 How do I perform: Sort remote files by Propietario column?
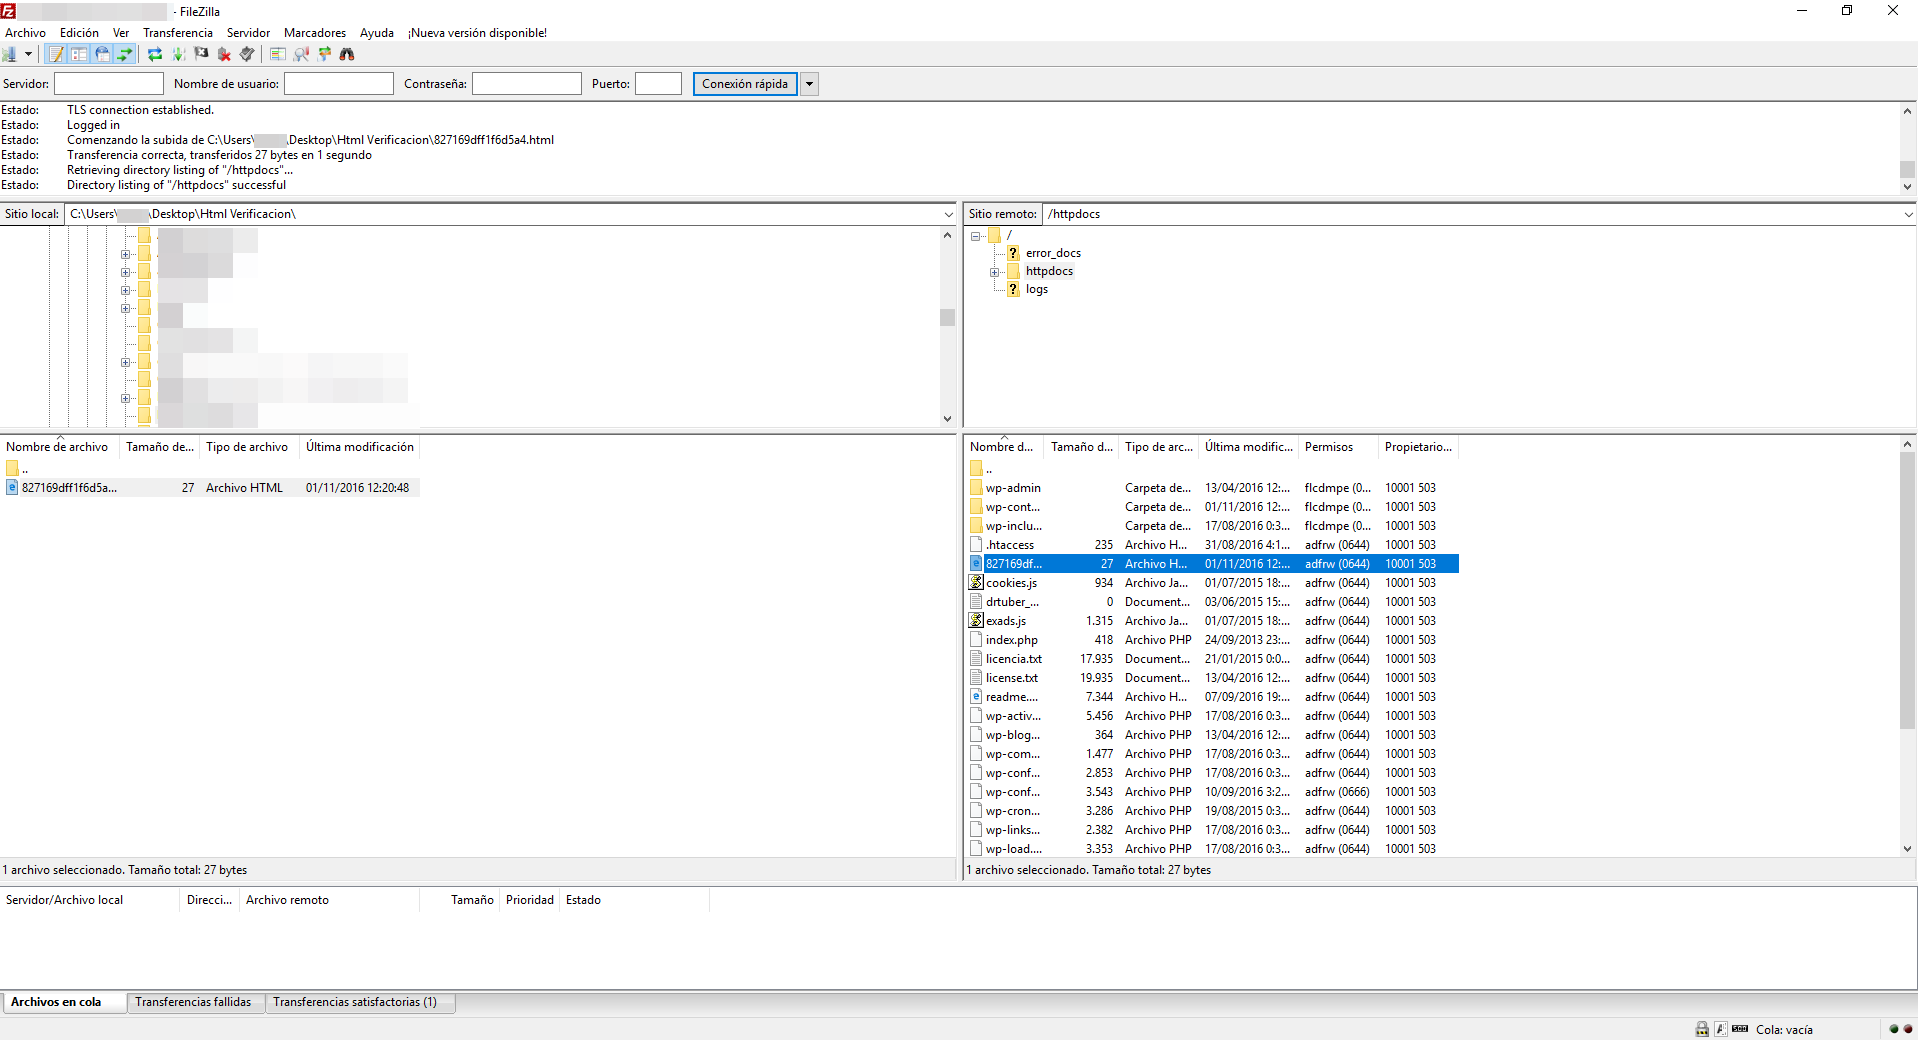click(x=1418, y=447)
